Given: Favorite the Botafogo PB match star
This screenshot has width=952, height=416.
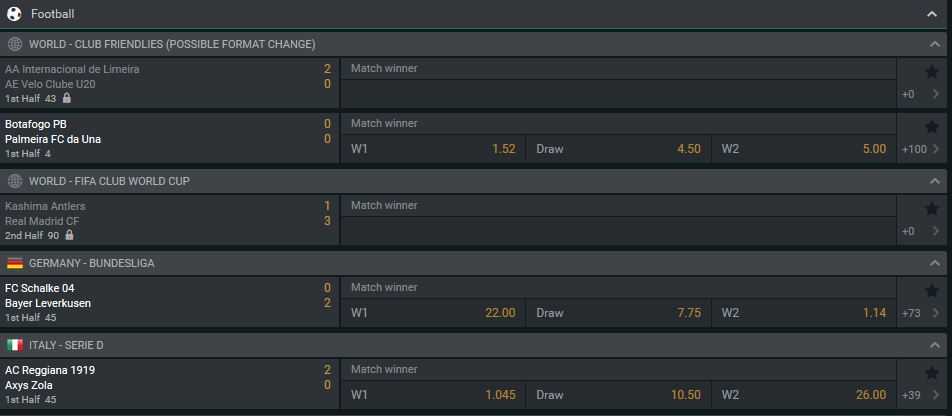Looking at the screenshot, I should coord(931,127).
